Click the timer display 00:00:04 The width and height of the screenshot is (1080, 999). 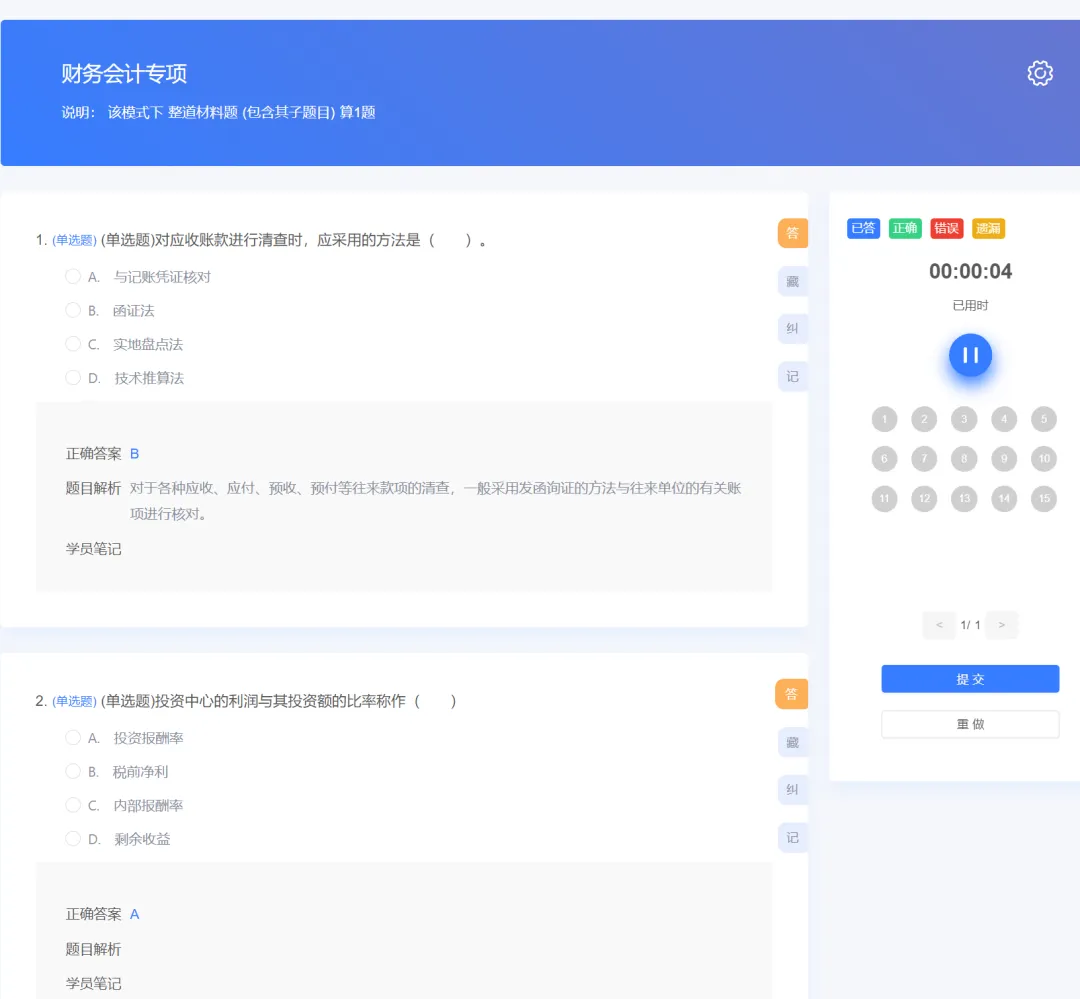[970, 271]
